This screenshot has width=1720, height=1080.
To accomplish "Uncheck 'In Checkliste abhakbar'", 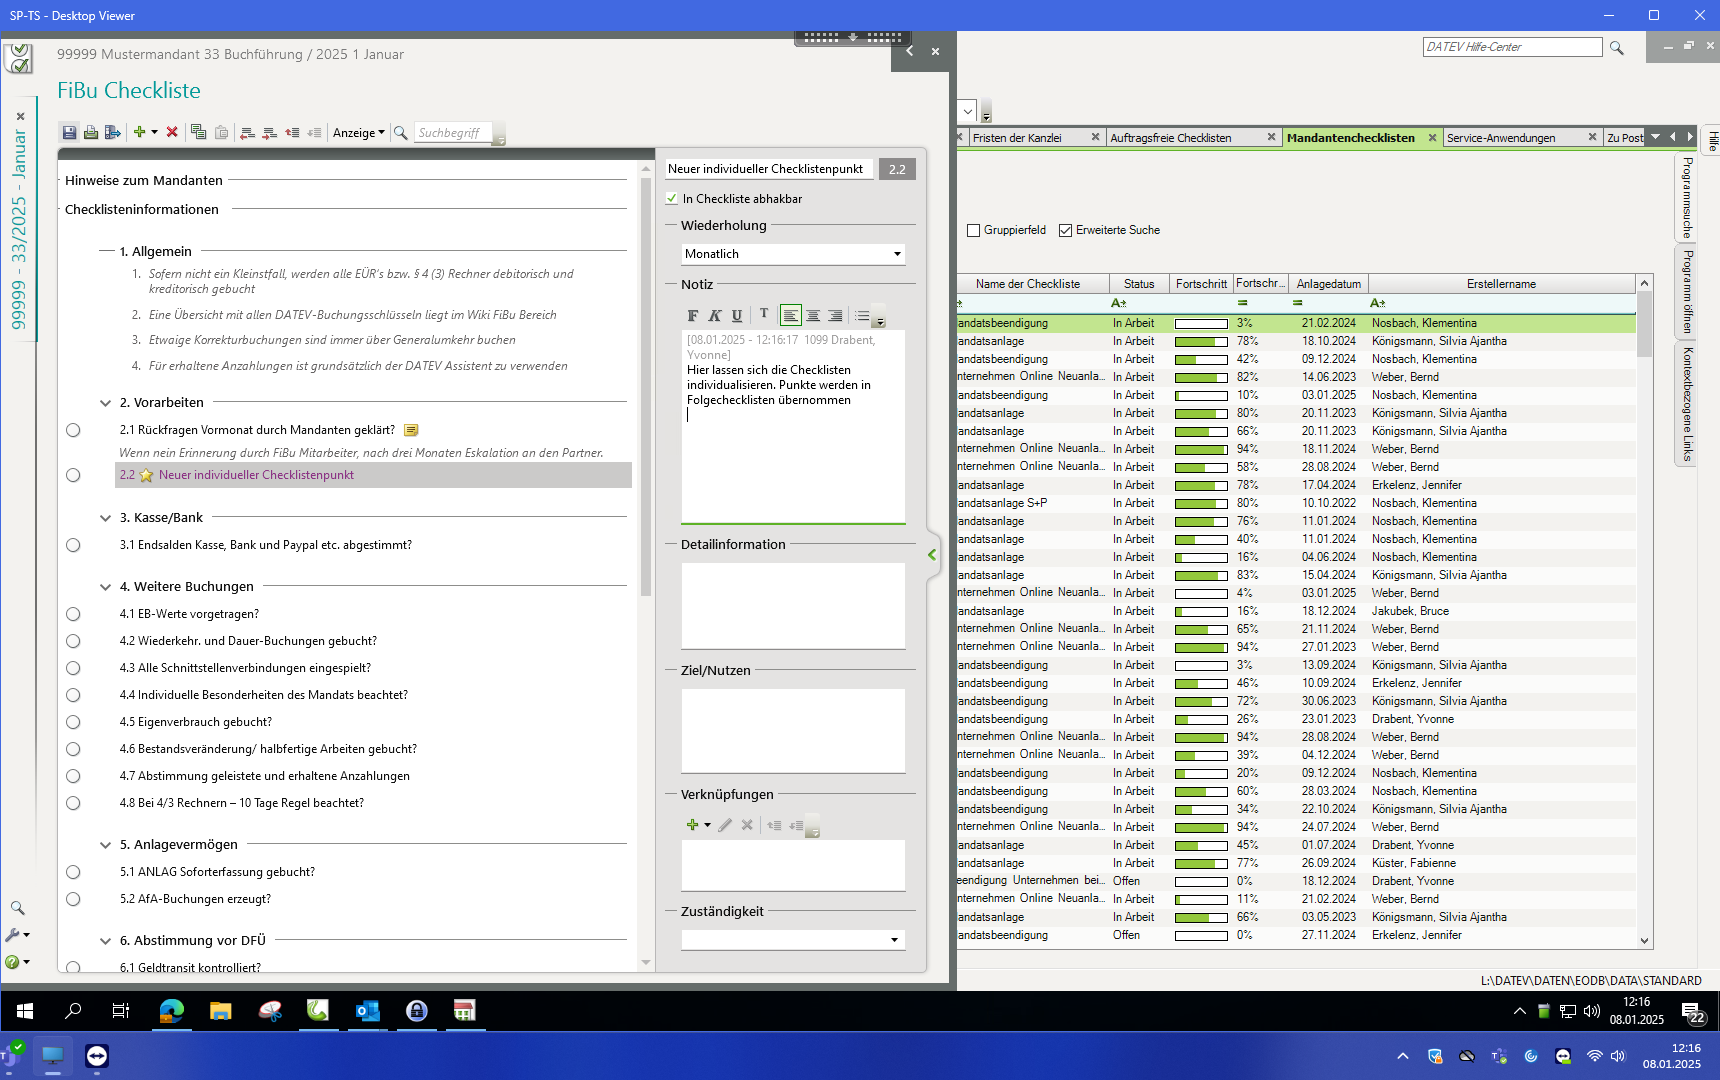I will (672, 199).
